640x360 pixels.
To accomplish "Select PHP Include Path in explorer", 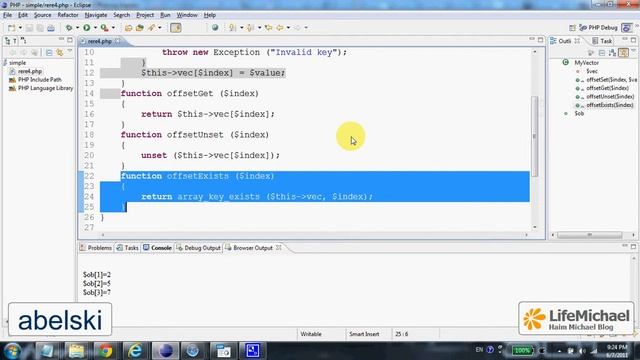I will pos(40,80).
